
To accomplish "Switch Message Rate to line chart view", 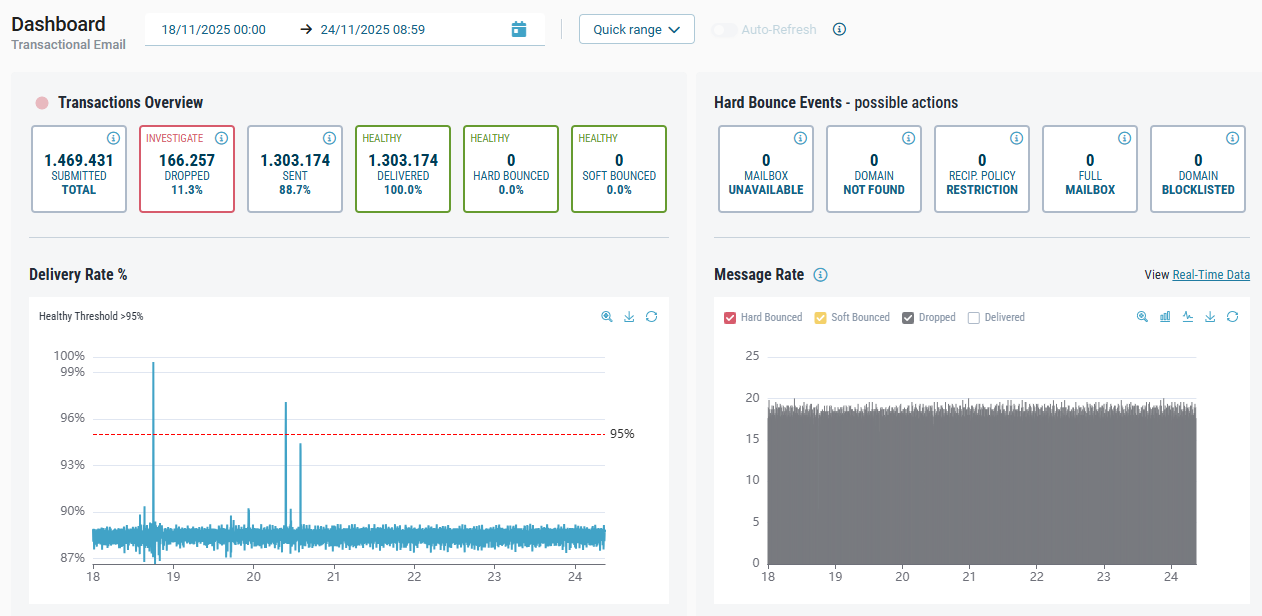I will coord(1188,317).
